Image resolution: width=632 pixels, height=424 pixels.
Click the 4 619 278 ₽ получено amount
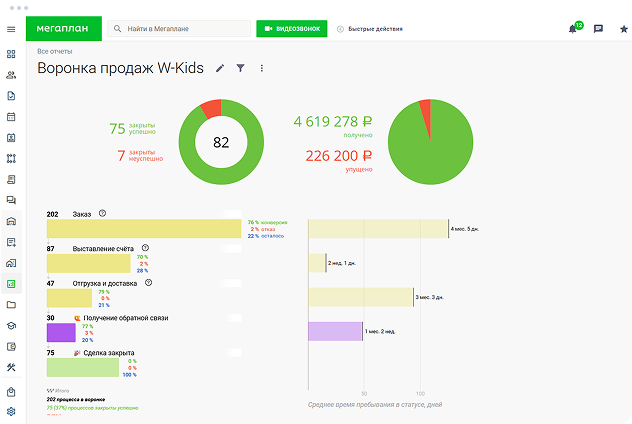point(333,126)
